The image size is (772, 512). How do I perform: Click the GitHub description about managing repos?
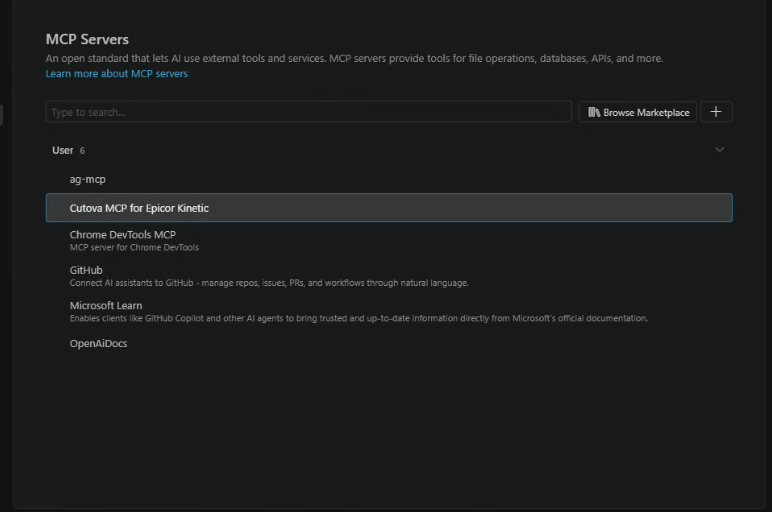coord(269,283)
